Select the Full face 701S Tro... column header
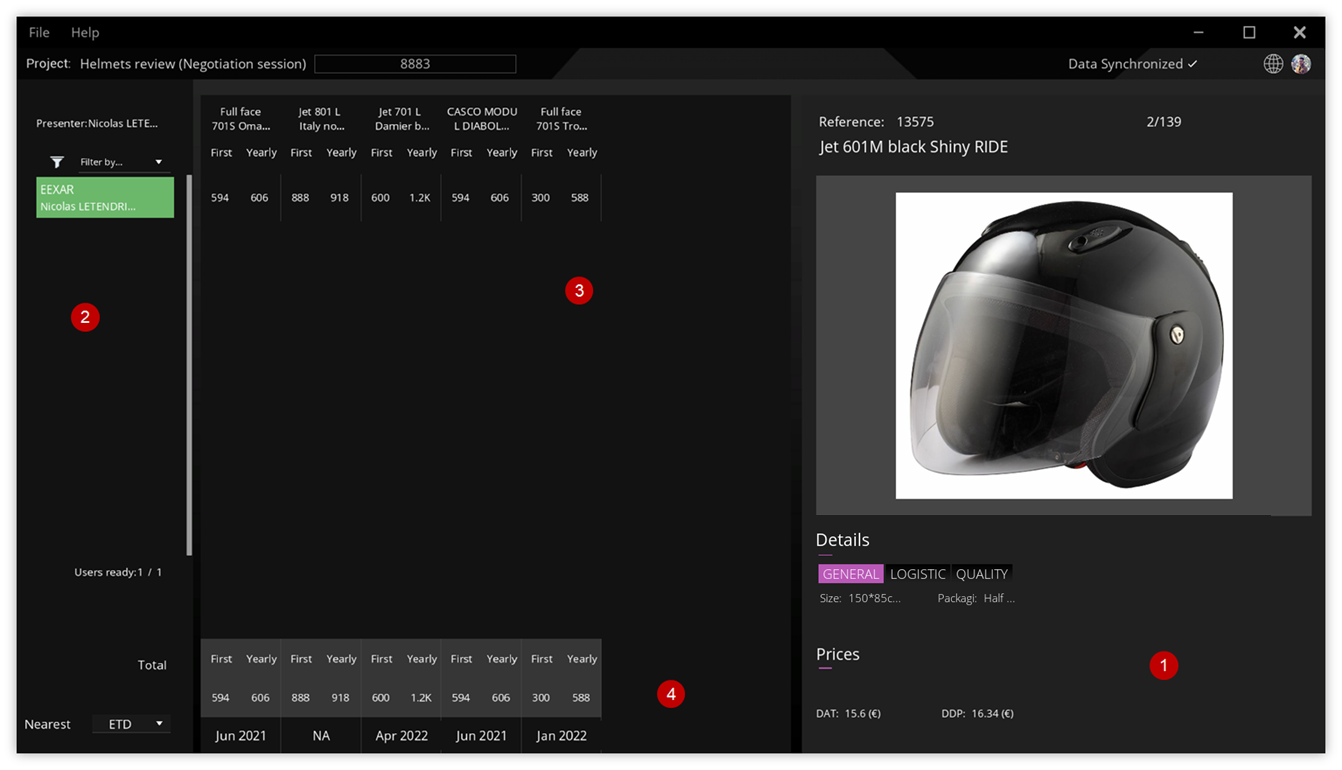1342x770 pixels. [561, 119]
